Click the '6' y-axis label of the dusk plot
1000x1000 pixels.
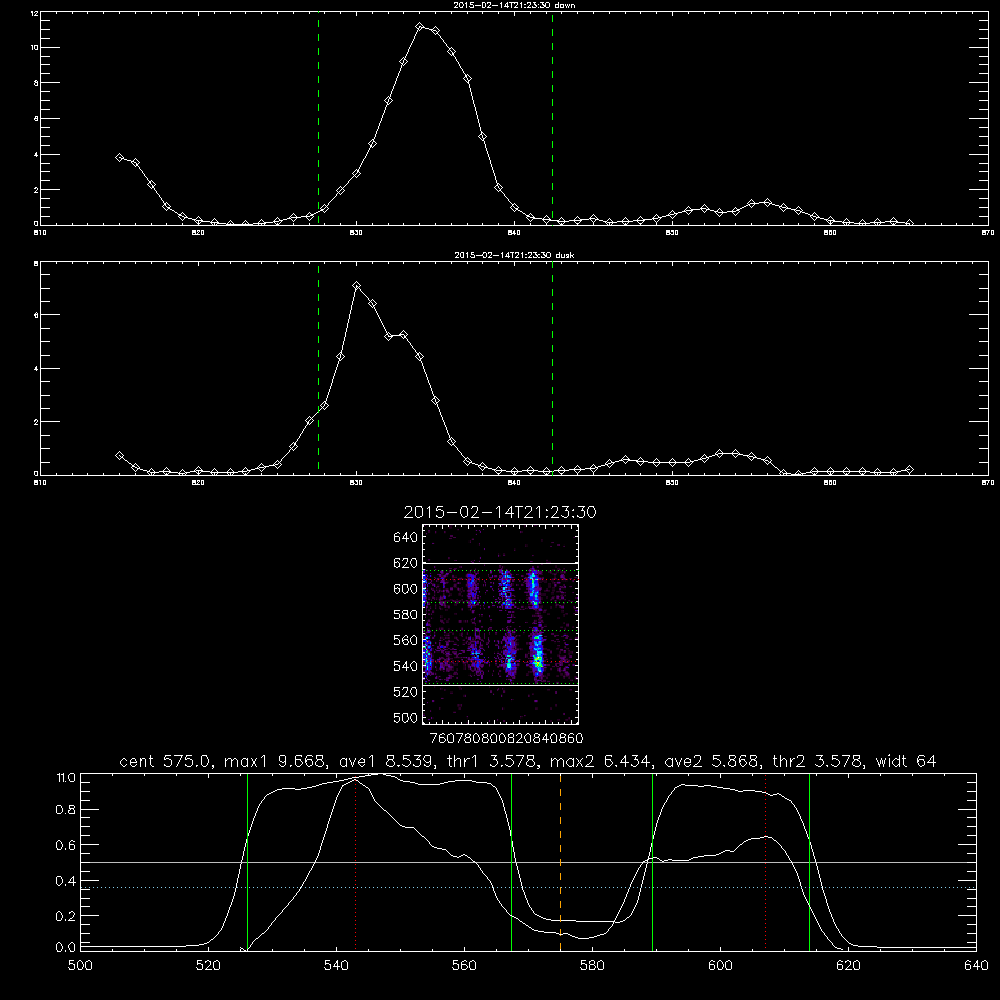tap(36, 315)
